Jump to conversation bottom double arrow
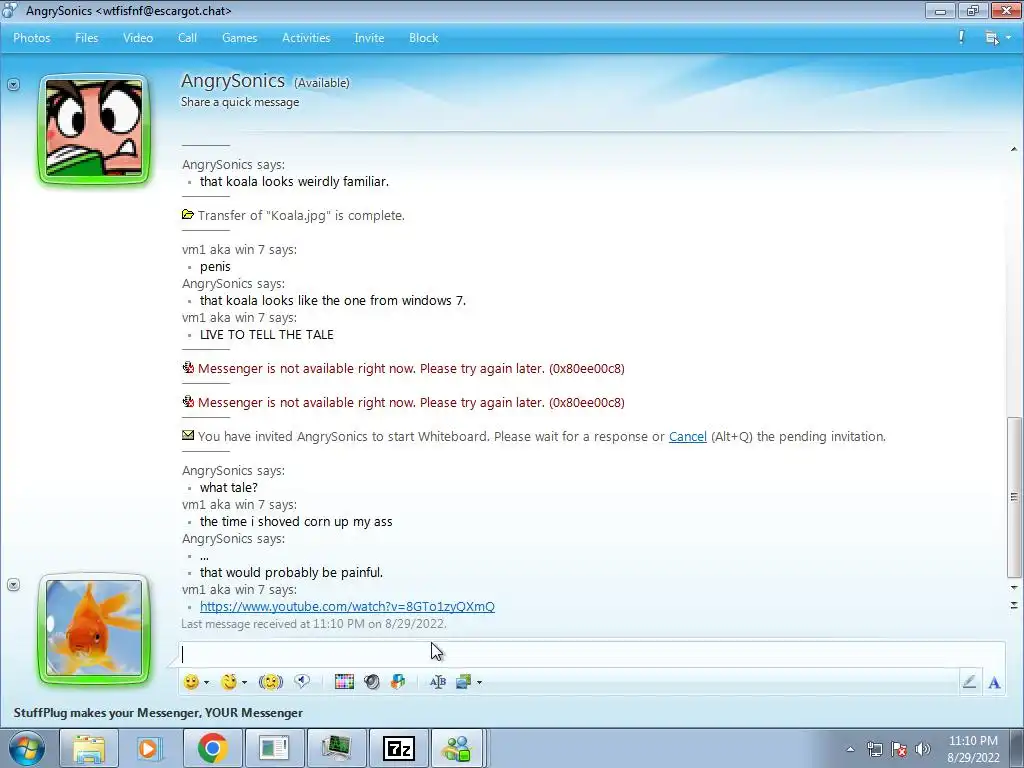The width and height of the screenshot is (1024, 768). tap(1014, 605)
